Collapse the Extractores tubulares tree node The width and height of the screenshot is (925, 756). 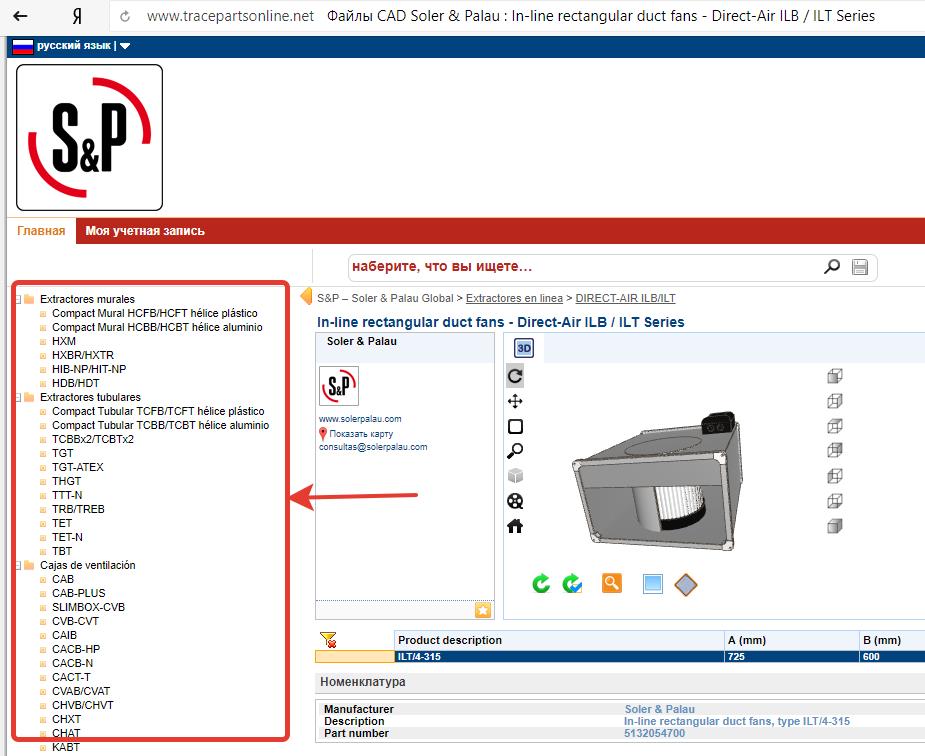click(18, 397)
